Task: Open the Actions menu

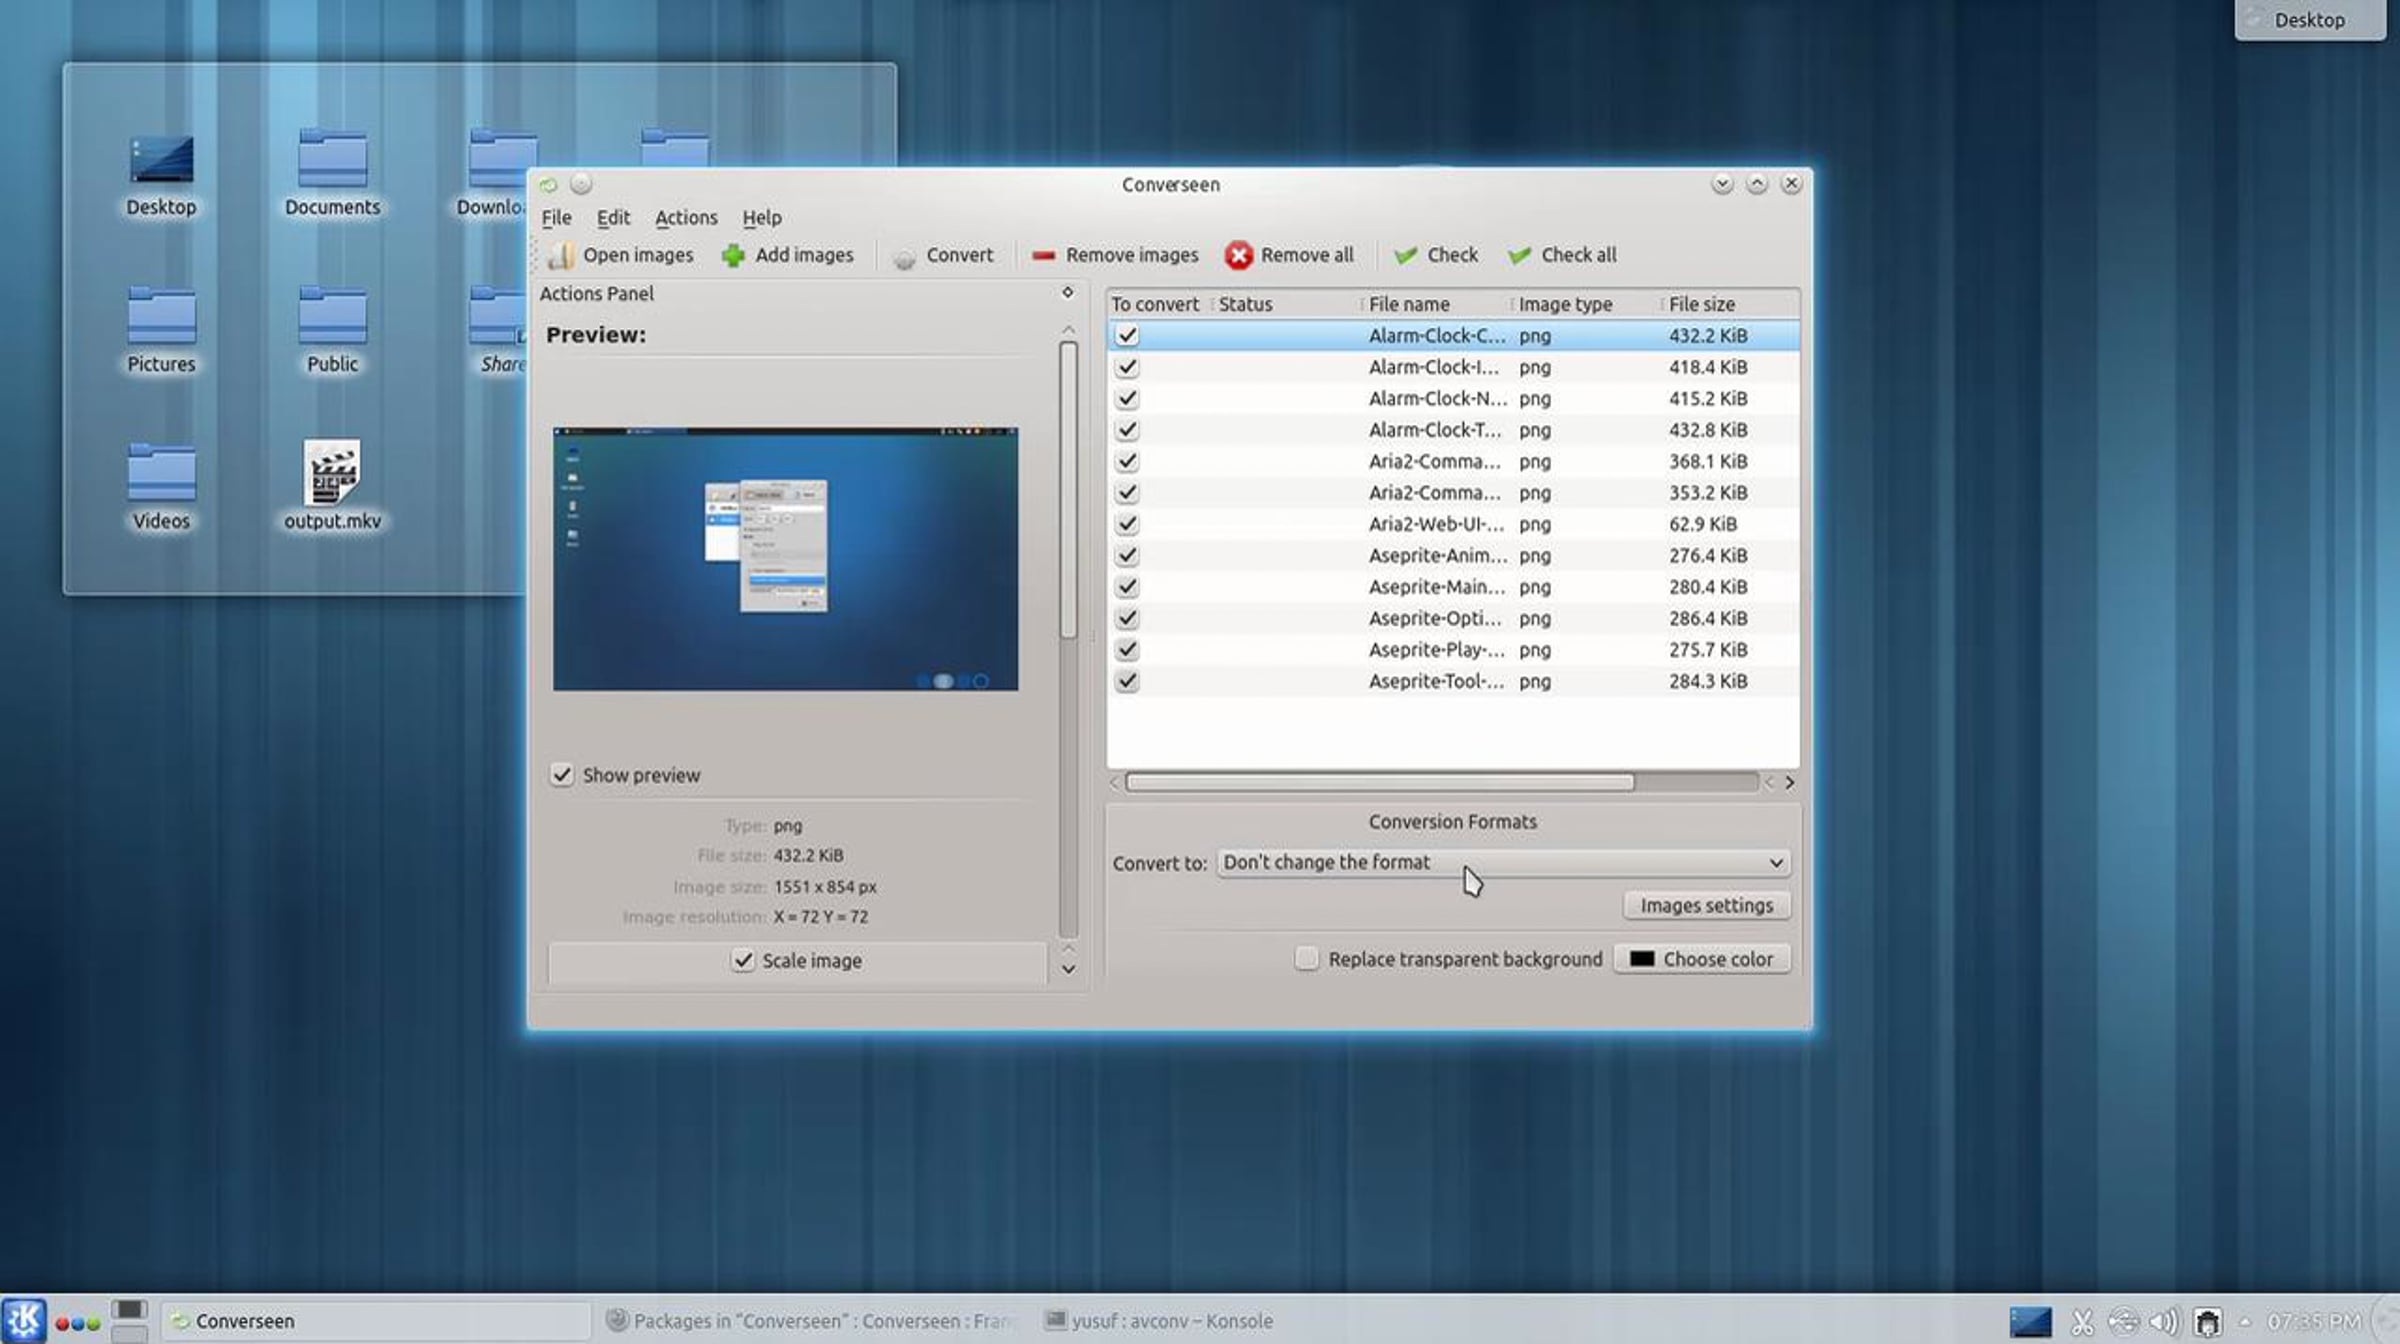Action: click(685, 218)
